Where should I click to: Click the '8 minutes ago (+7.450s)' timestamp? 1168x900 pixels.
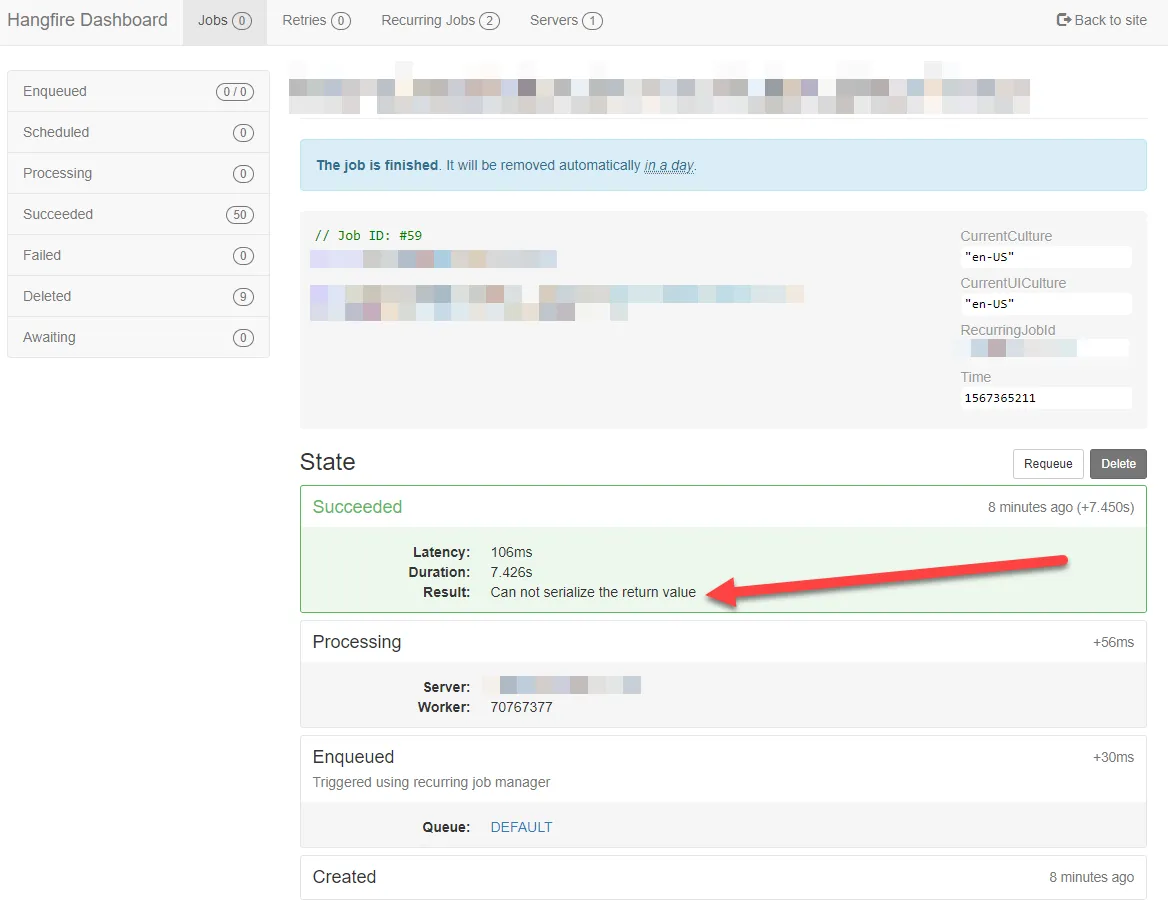[x=1061, y=507]
